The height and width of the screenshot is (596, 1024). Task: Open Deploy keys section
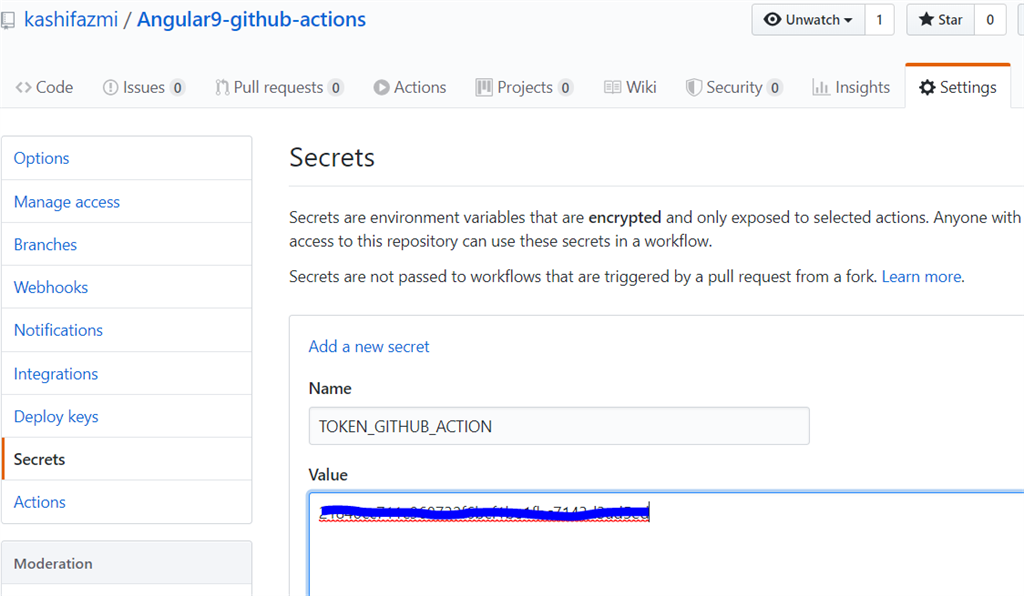(x=56, y=417)
